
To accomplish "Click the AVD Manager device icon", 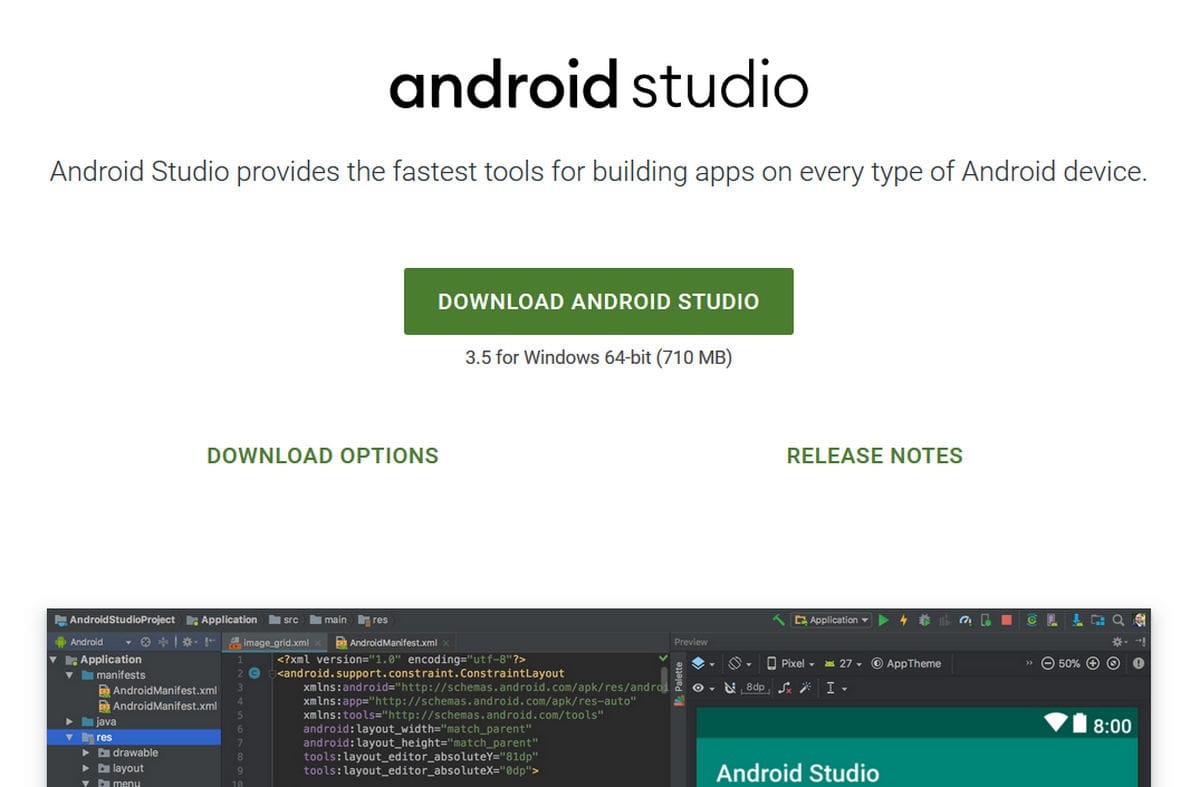I will [x=1052, y=620].
